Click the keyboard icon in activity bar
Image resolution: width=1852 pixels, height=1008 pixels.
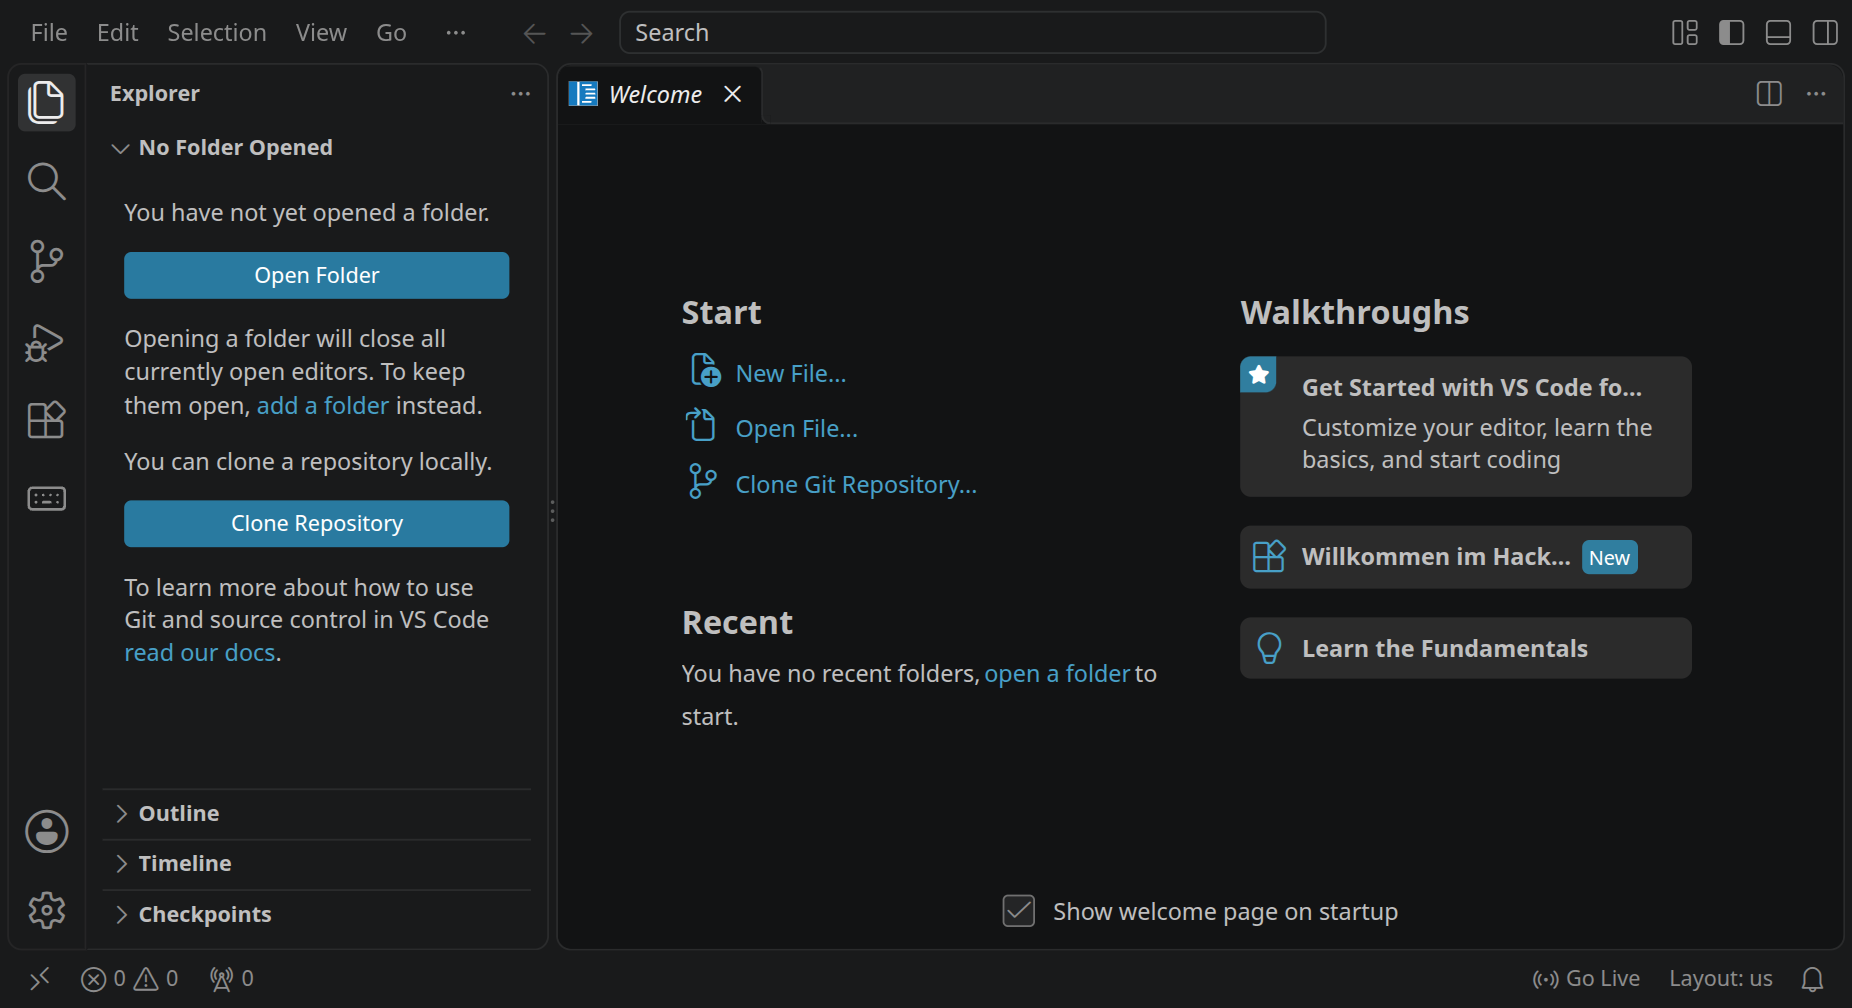point(46,498)
